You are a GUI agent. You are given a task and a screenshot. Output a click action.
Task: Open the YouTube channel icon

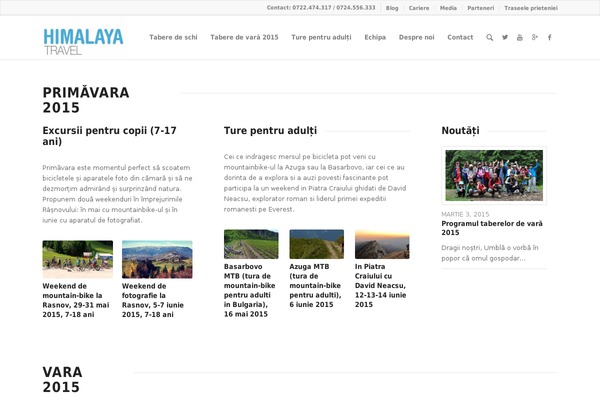click(x=519, y=37)
